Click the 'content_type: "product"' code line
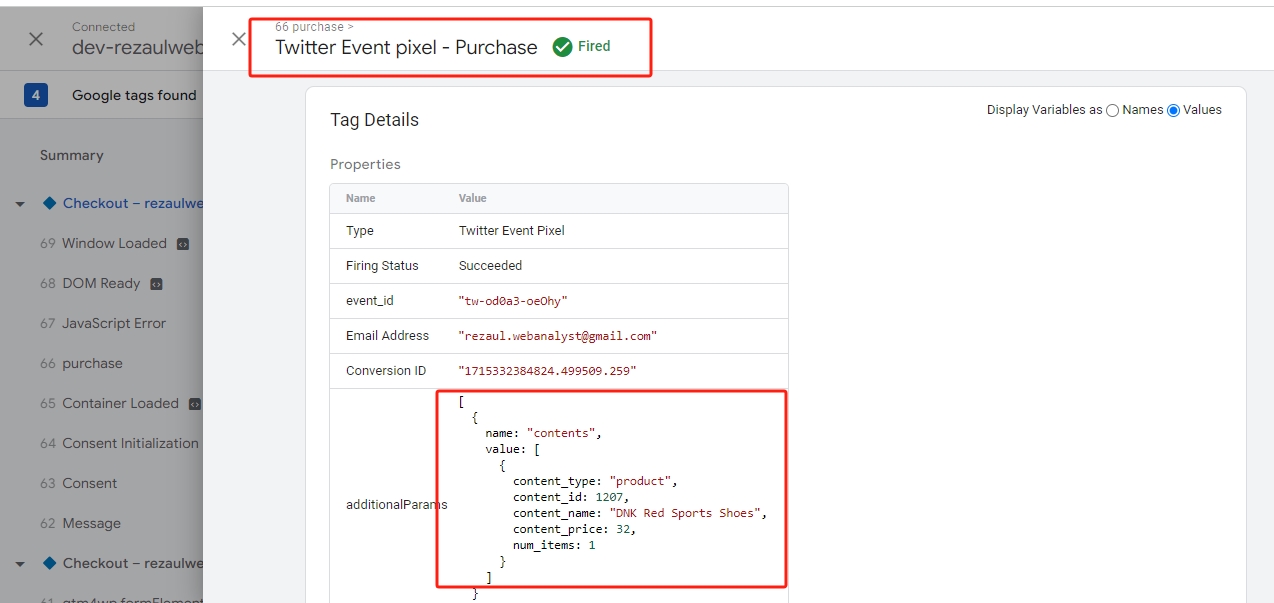The height and width of the screenshot is (603, 1274). click(x=595, y=481)
